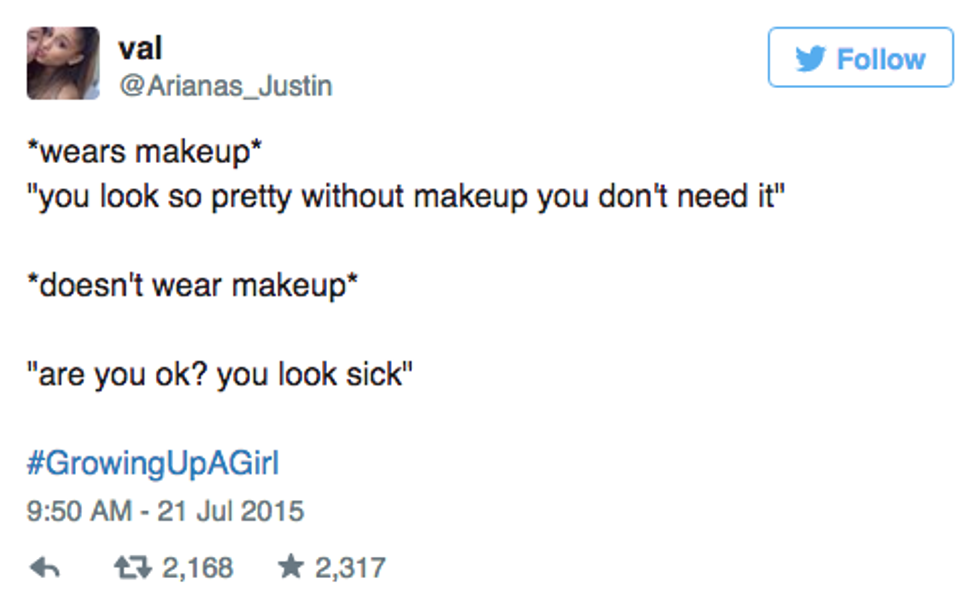Click the 9:50 AM tweet time
The height and width of the screenshot is (601, 980).
(78, 511)
